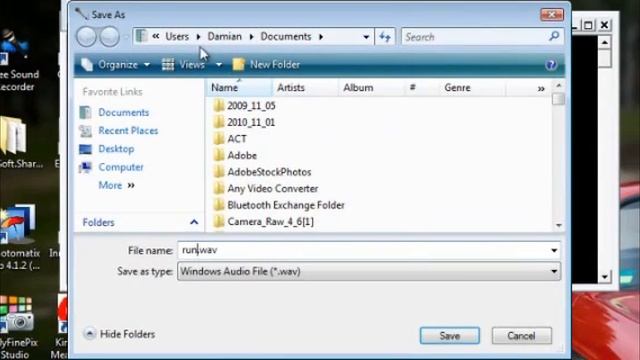
Task: Click the Adobe folder icon
Action: click(219, 155)
